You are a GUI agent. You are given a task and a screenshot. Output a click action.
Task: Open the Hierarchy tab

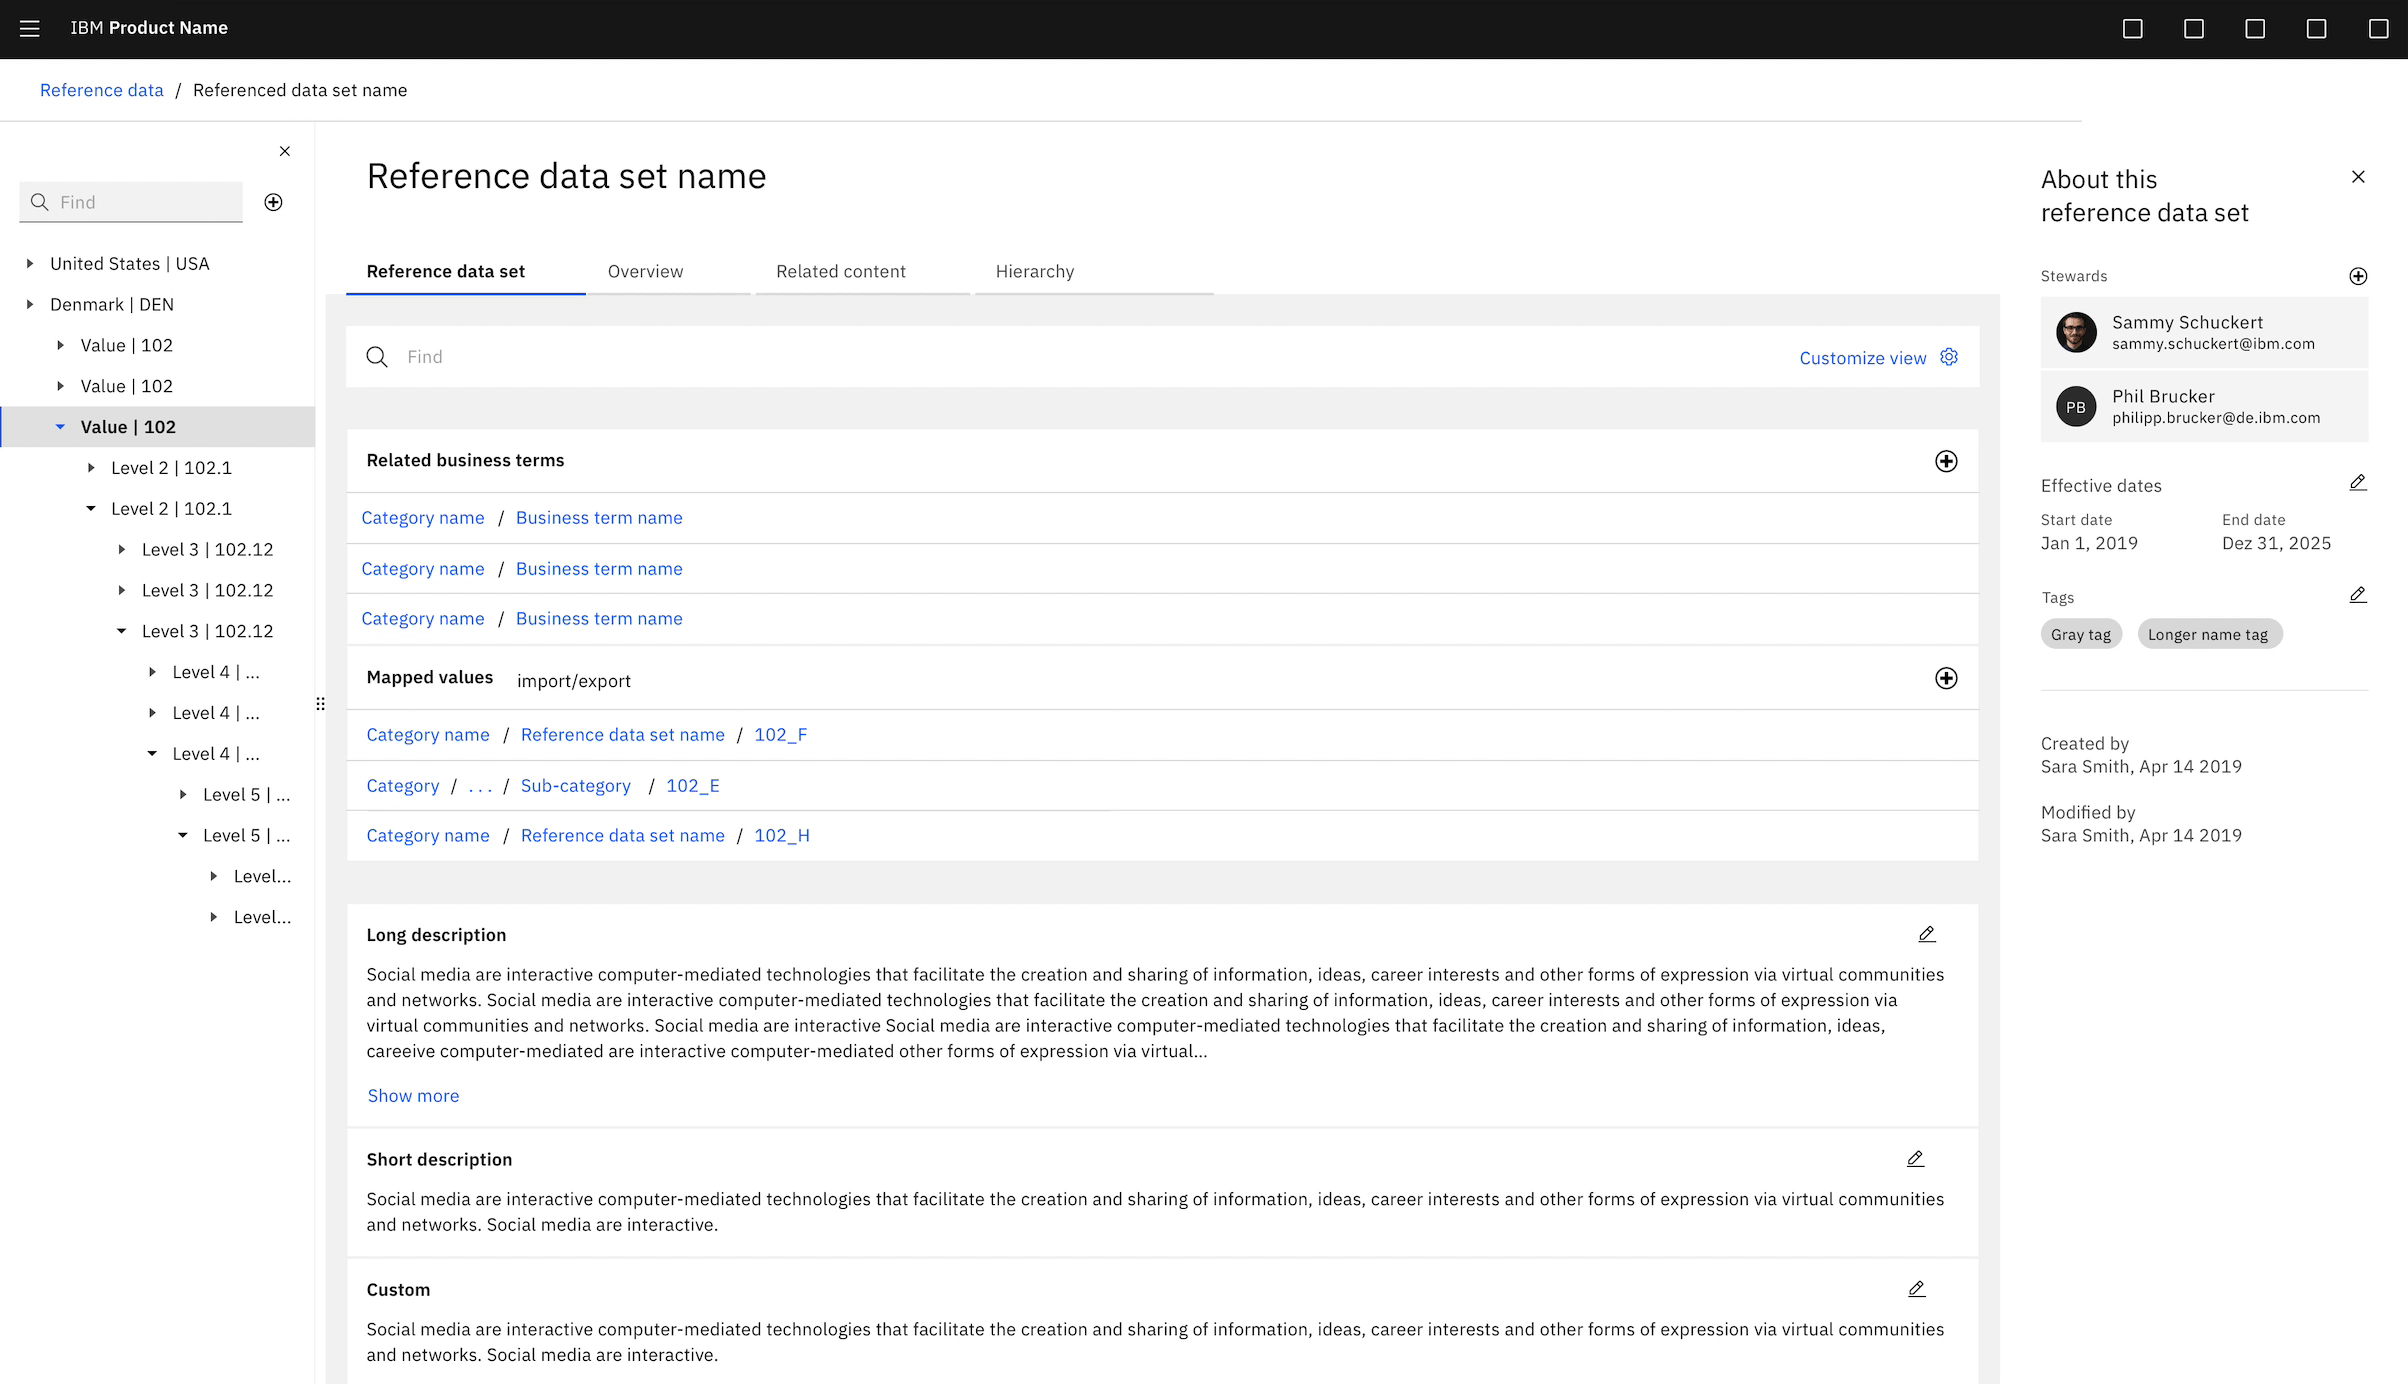click(x=1034, y=272)
